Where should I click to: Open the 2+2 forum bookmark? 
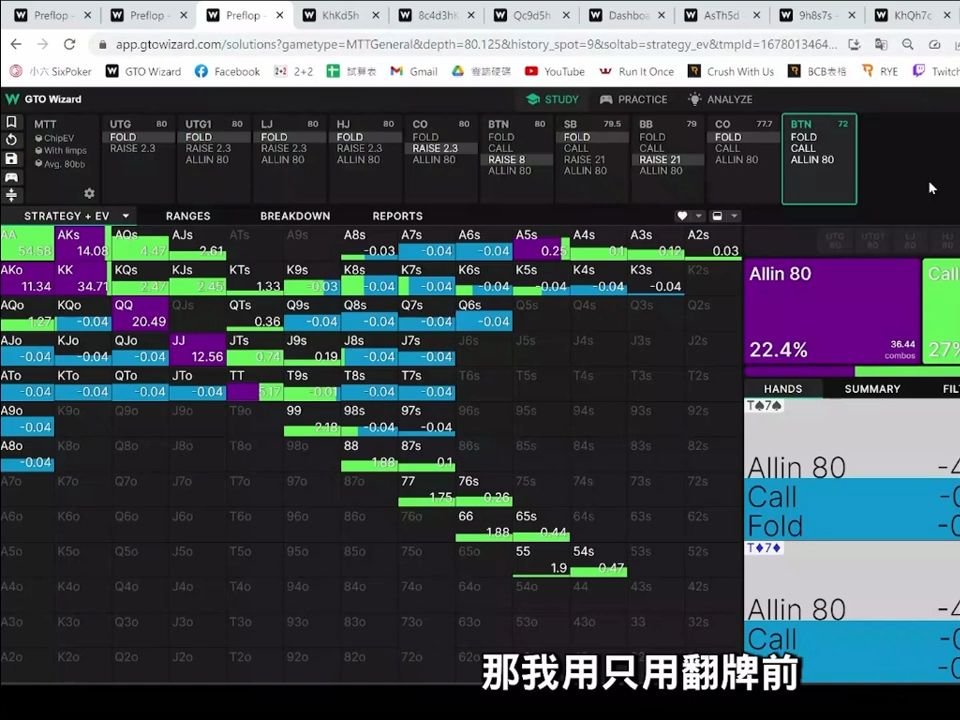coord(293,72)
